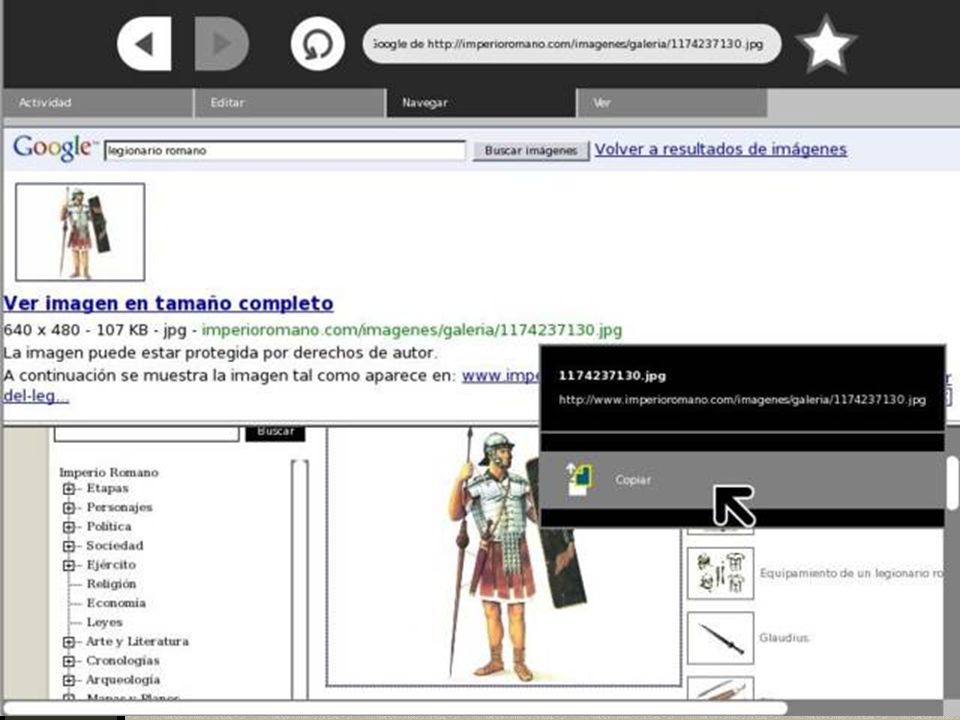Viewport: 960px width, 720px height.
Task: Expand the Personajes tree node
Action: tap(69, 508)
